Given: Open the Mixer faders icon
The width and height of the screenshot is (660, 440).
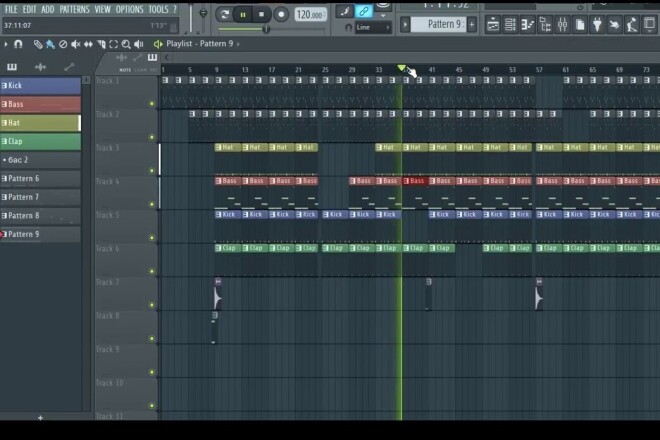Looking at the screenshot, I should click(562, 24).
